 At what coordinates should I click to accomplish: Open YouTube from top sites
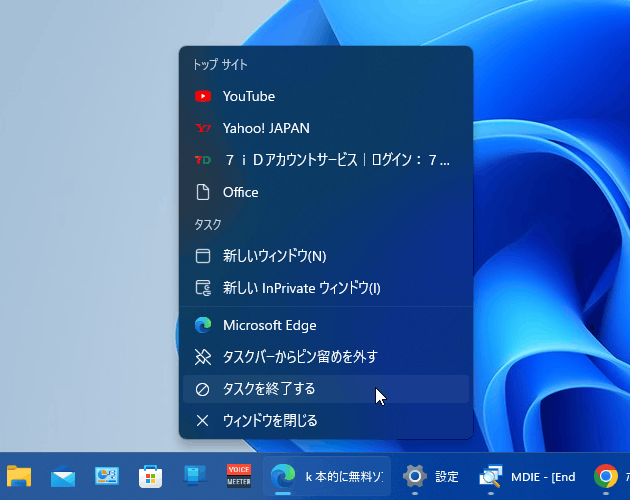[326, 96]
